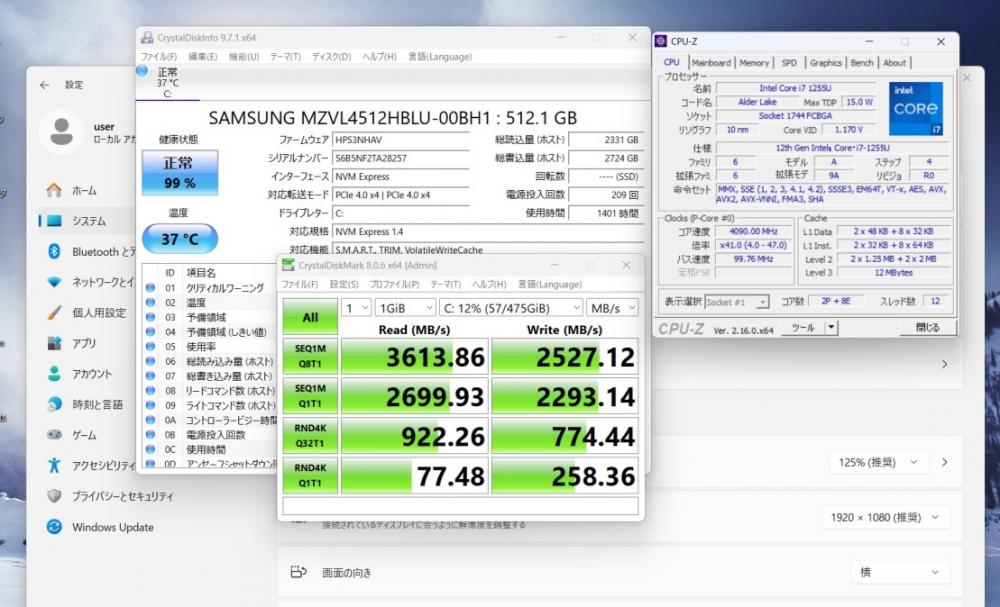
Task: Select the Accessibility icon in Settings sidebar
Action: tap(54, 466)
